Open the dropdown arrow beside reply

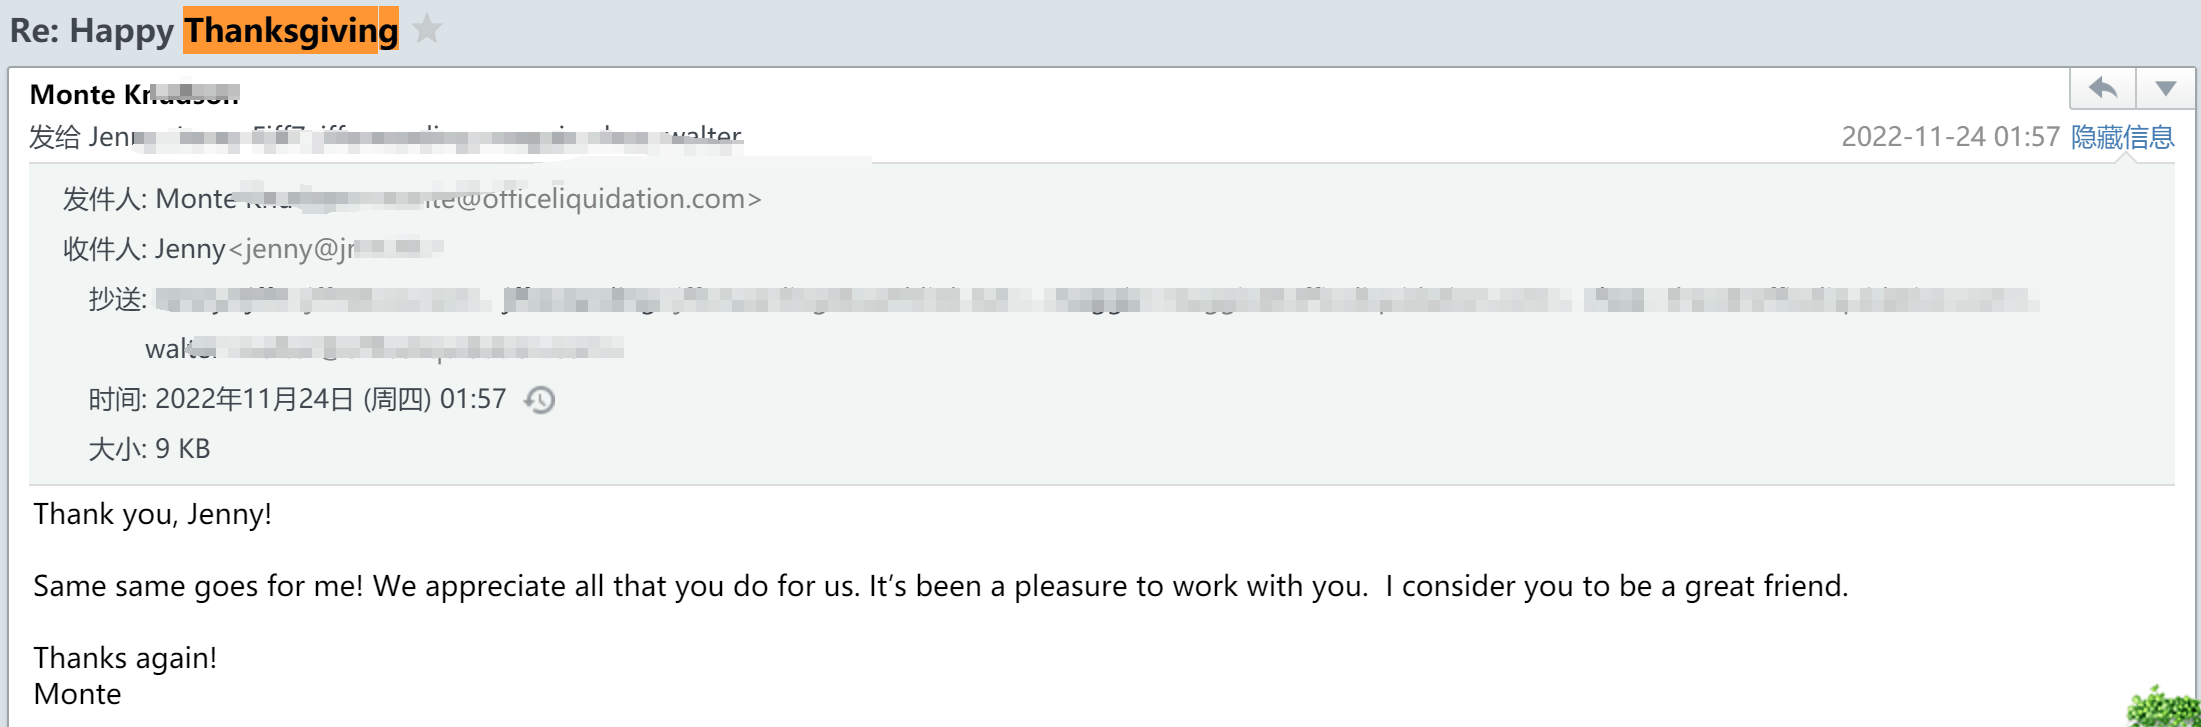pos(2165,89)
